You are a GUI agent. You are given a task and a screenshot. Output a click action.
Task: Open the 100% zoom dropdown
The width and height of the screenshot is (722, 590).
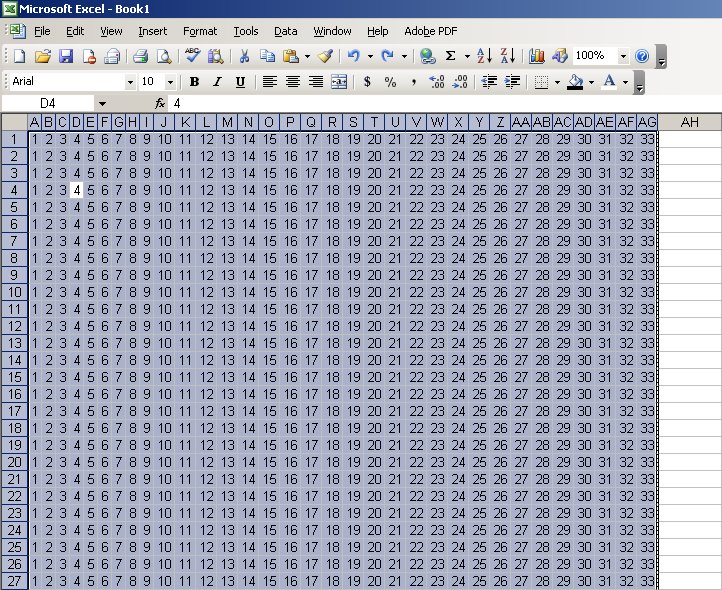623,56
